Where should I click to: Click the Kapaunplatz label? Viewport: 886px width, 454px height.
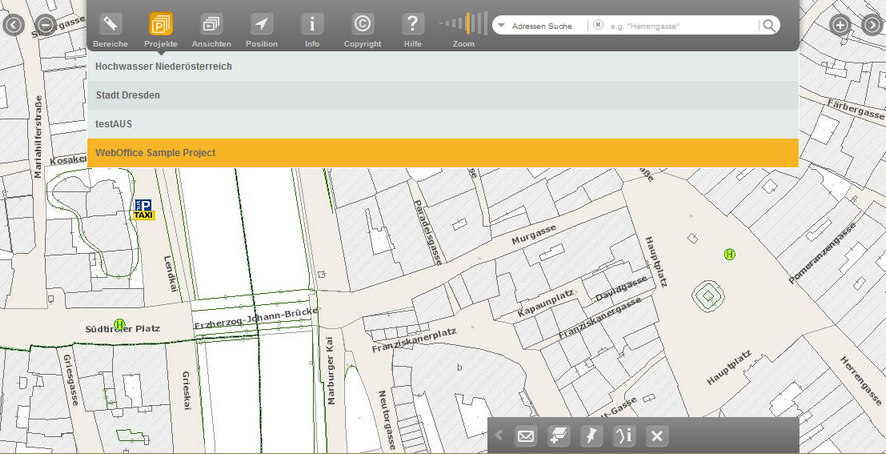[545, 303]
